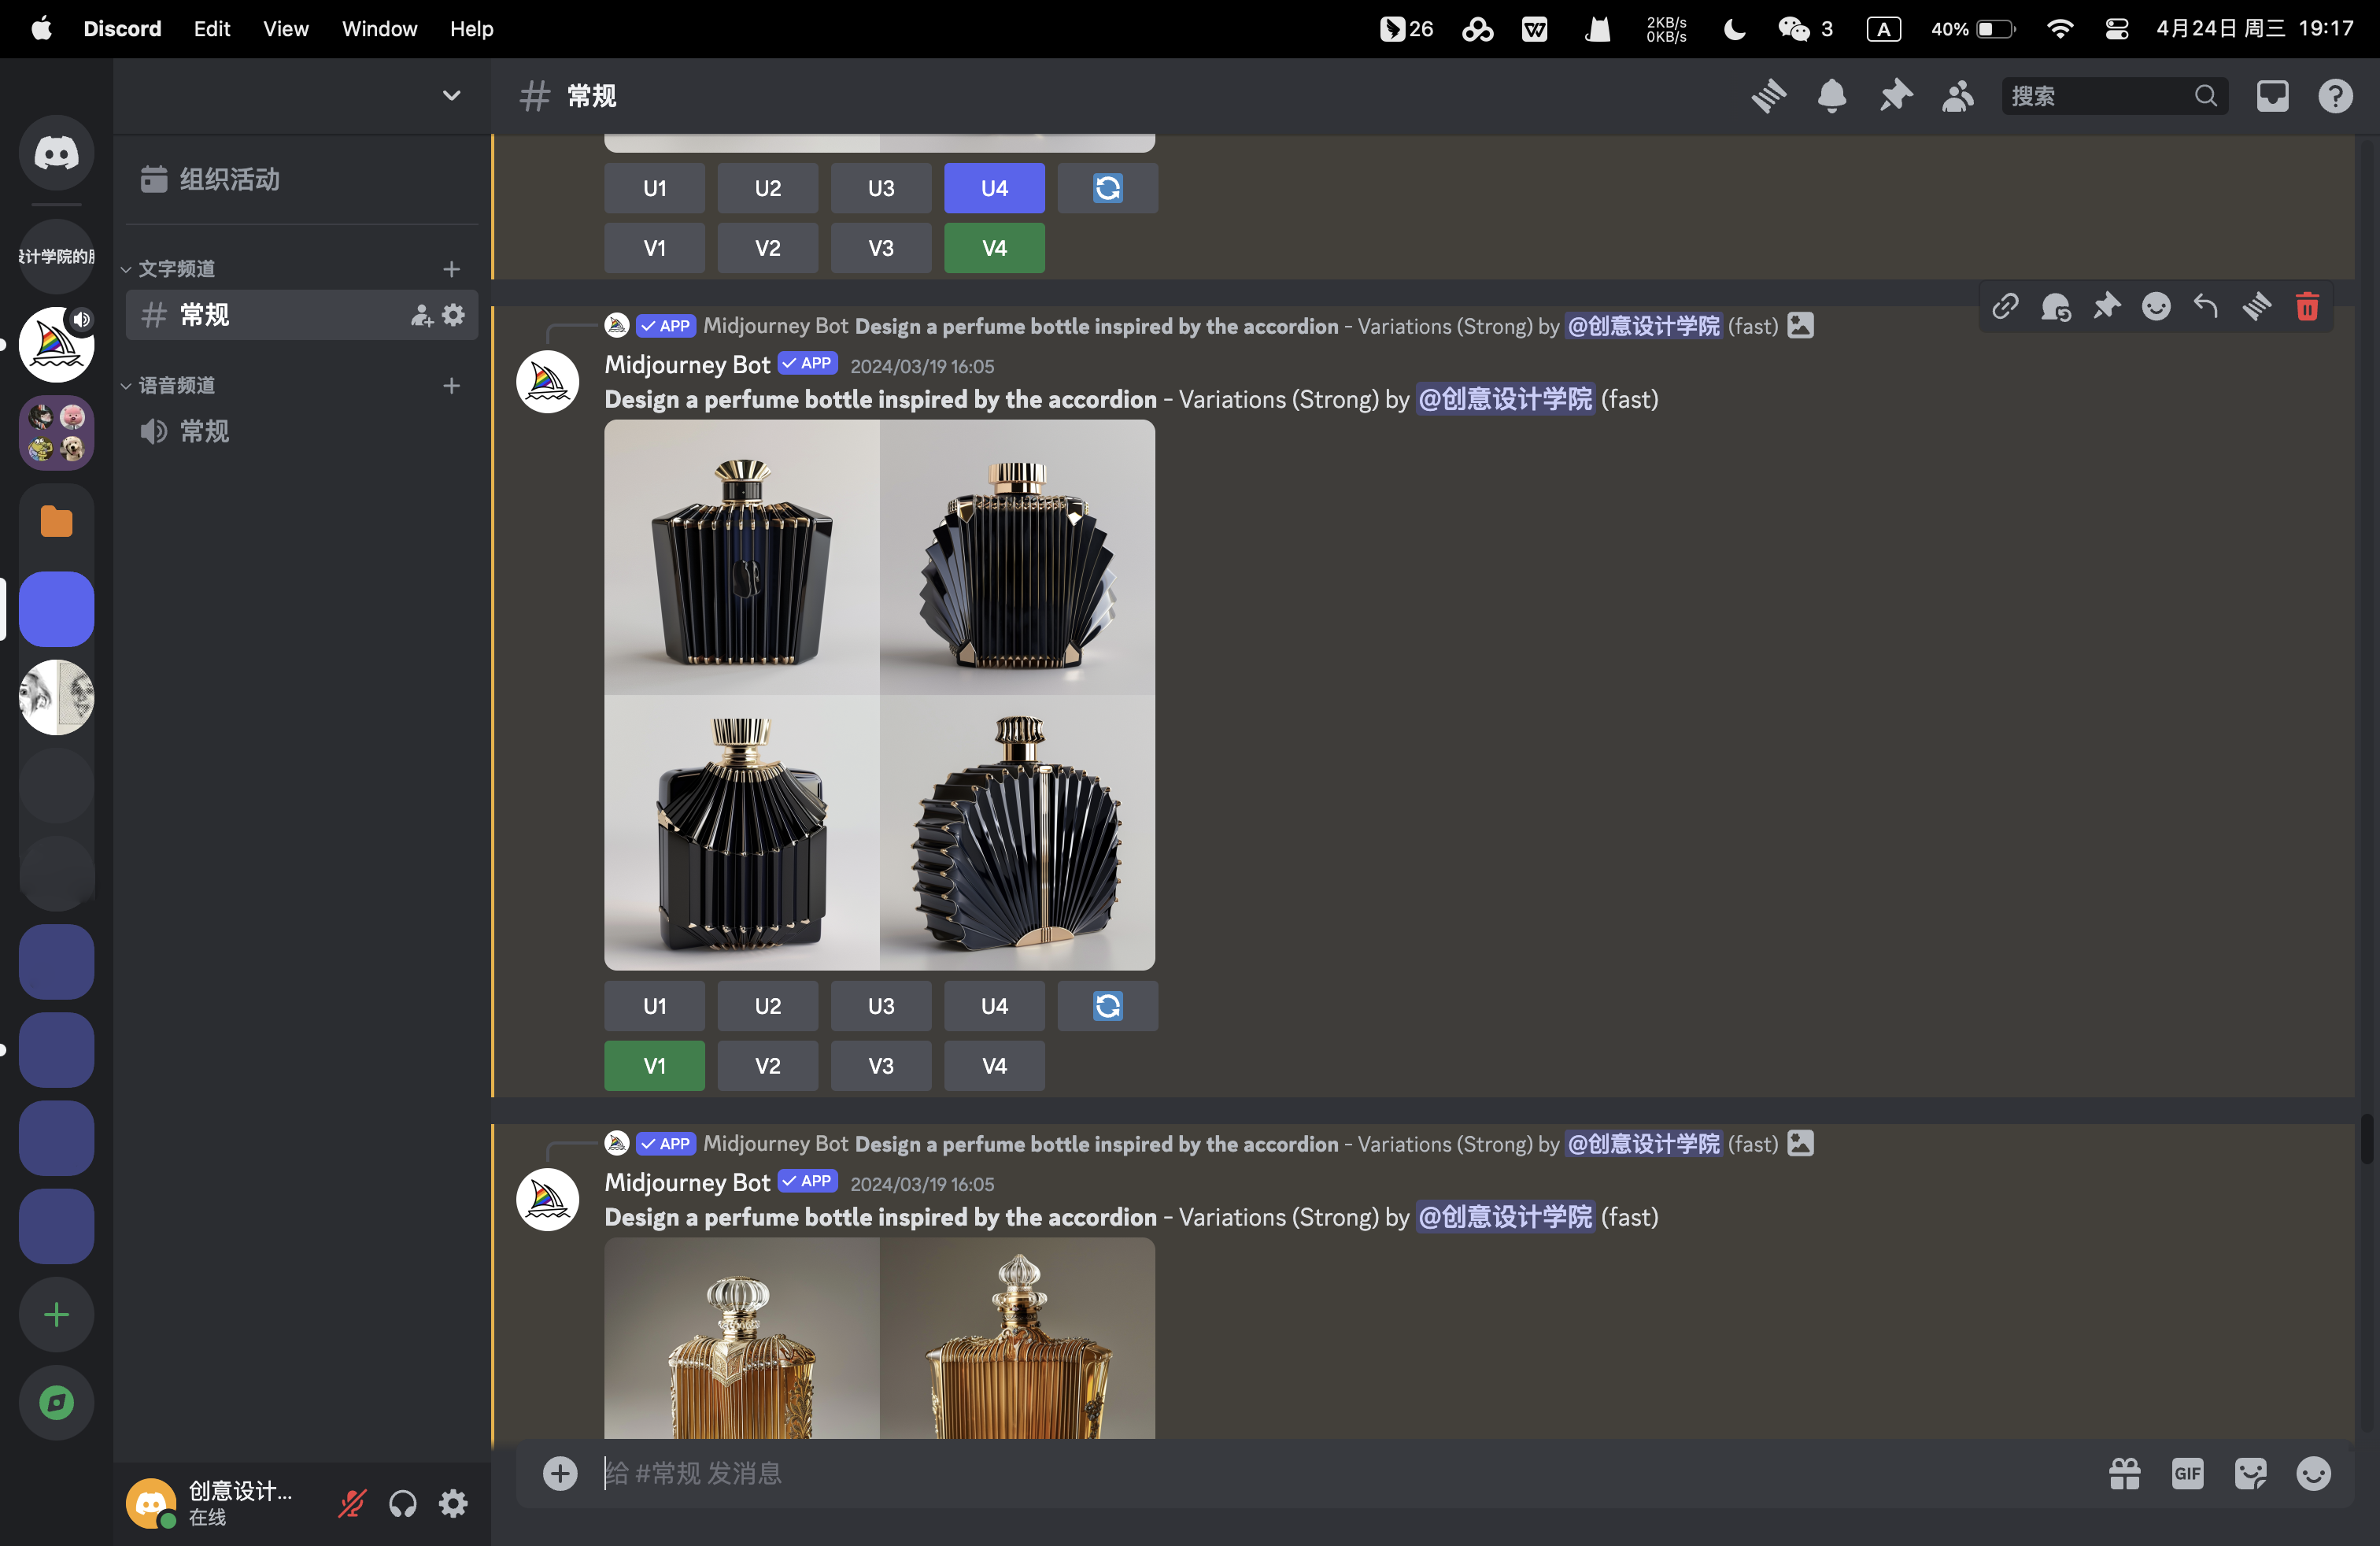Open the inbox icon
This screenshot has width=2380, height=1546.
point(2272,96)
